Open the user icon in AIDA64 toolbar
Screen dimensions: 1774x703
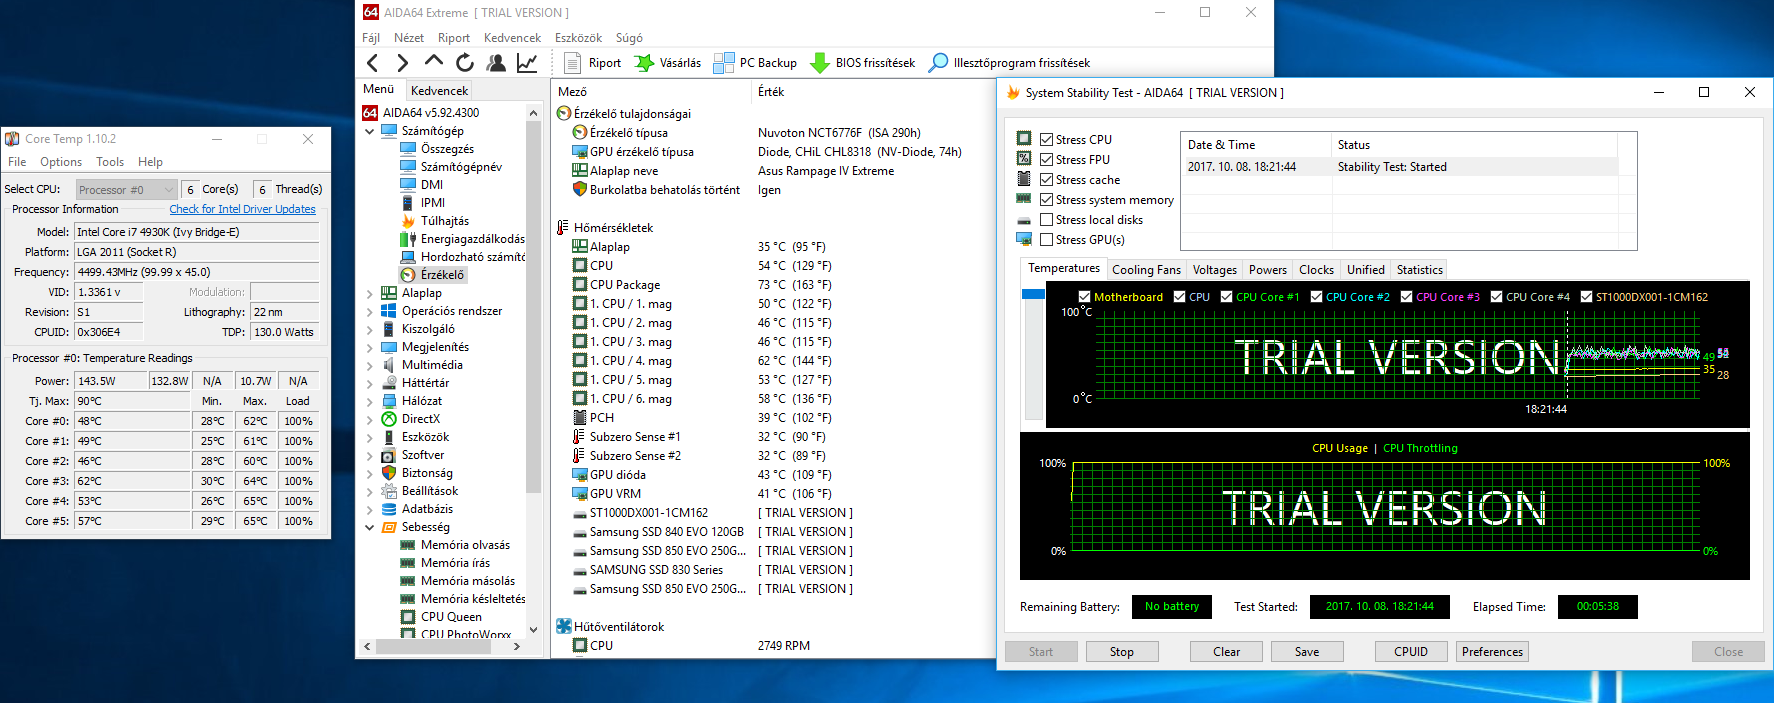(496, 63)
